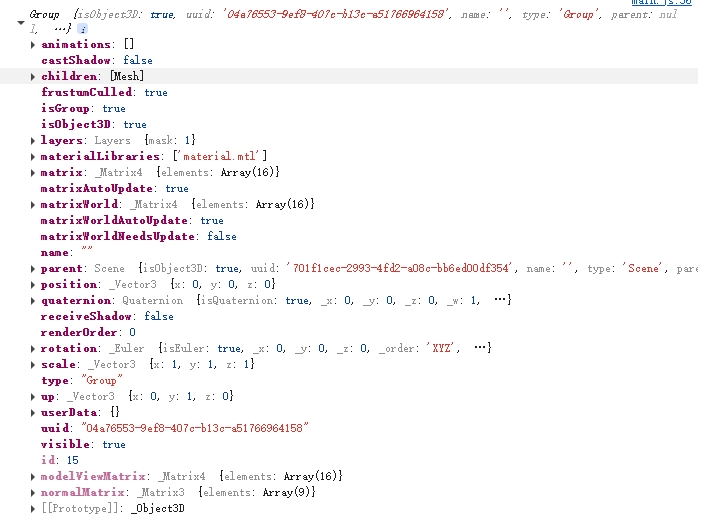Expand the [[Prototype]] _Object3D entry
The width and height of the screenshot is (713, 527).
(x=34, y=509)
